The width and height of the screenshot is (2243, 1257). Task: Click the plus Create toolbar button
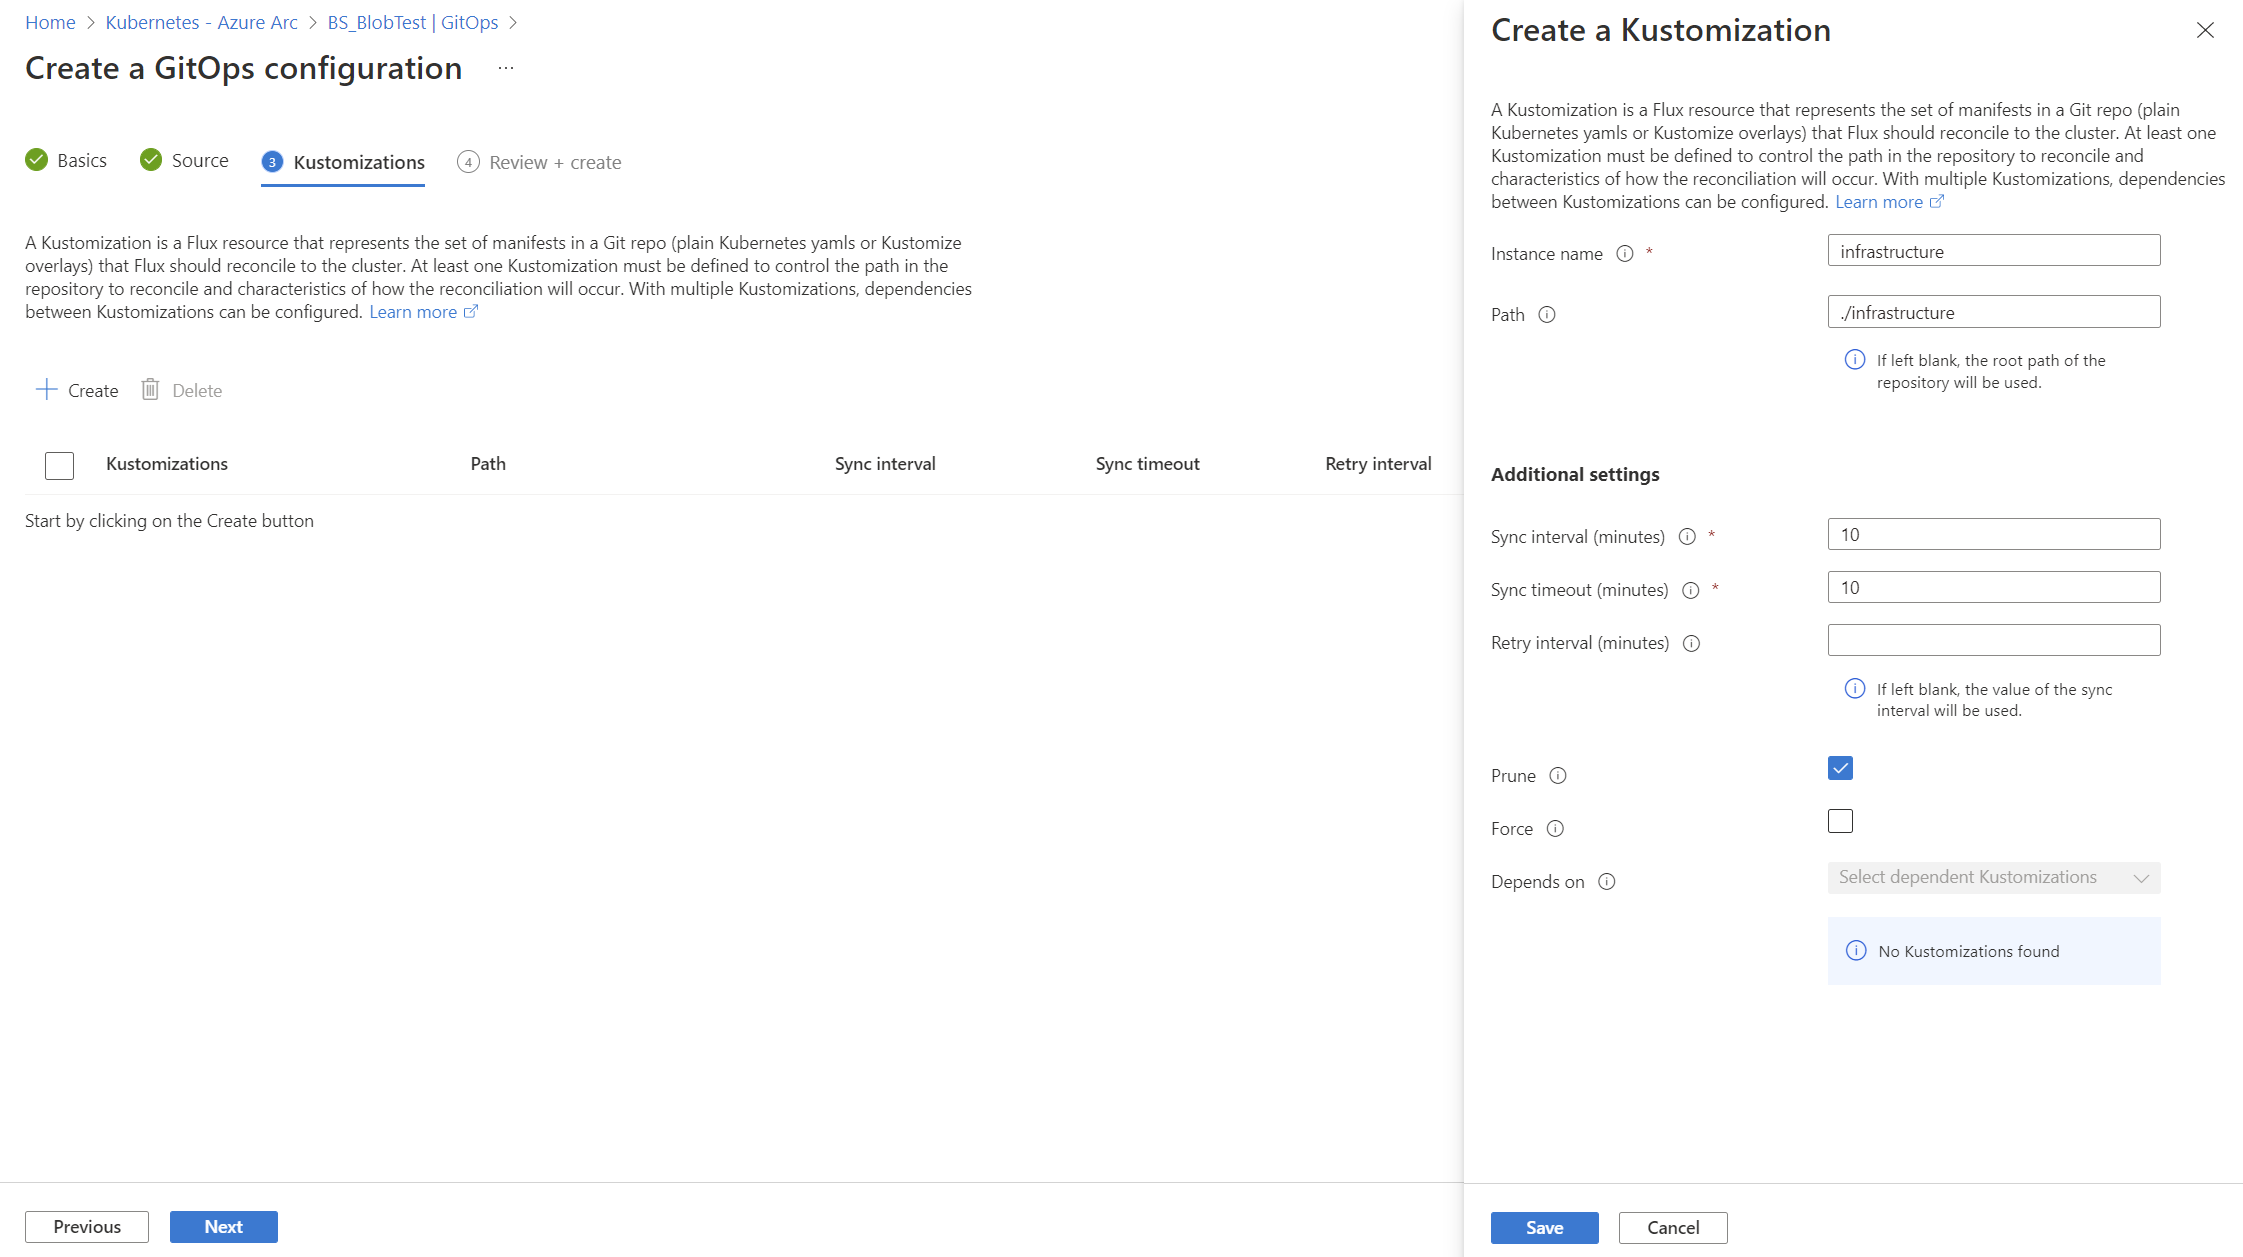pos(77,390)
